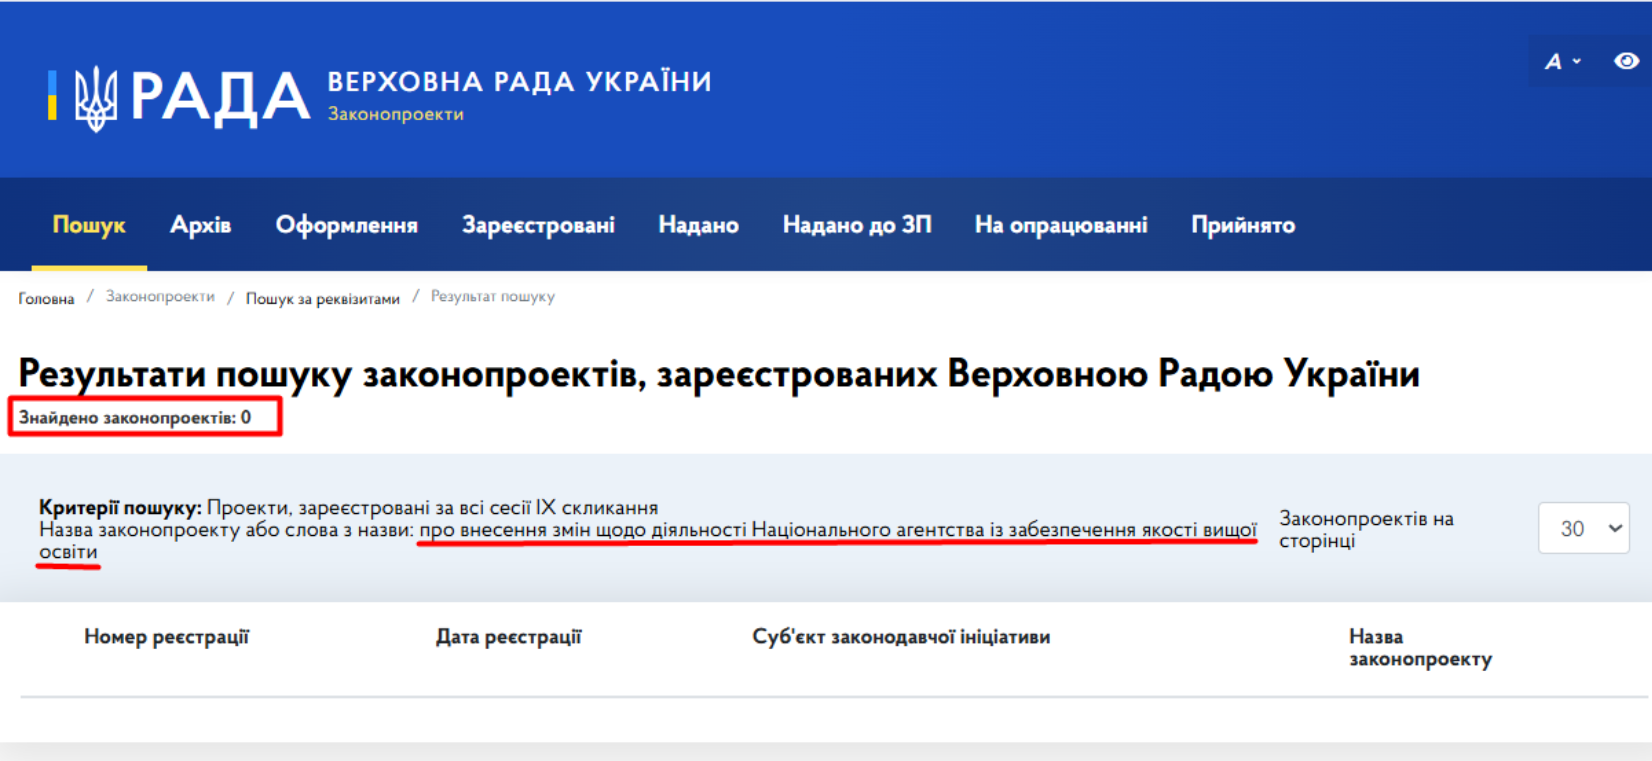
Task: Click the Результат пошуку breadcrumb
Action: (493, 297)
